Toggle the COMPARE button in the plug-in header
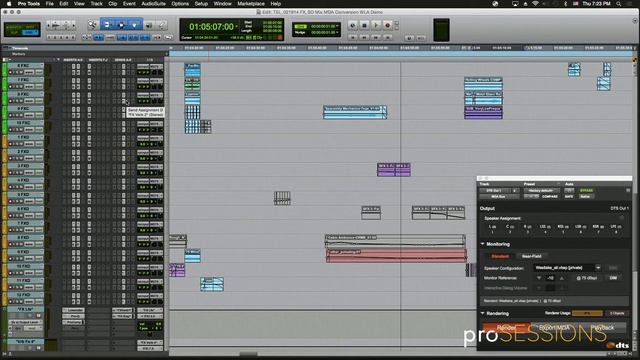The width and height of the screenshot is (640, 360). [550, 197]
